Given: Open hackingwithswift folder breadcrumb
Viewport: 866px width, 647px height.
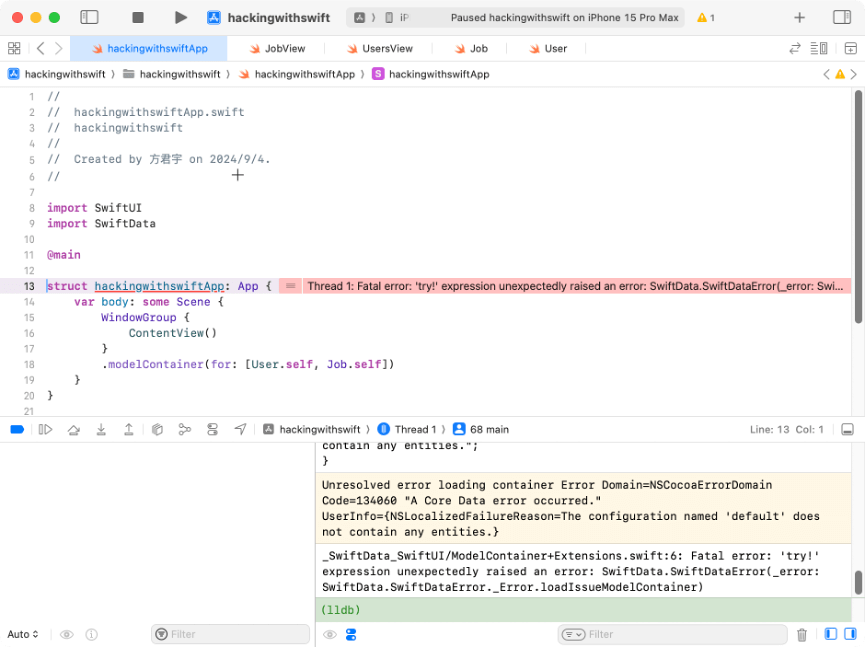Looking at the screenshot, I should [x=172, y=74].
